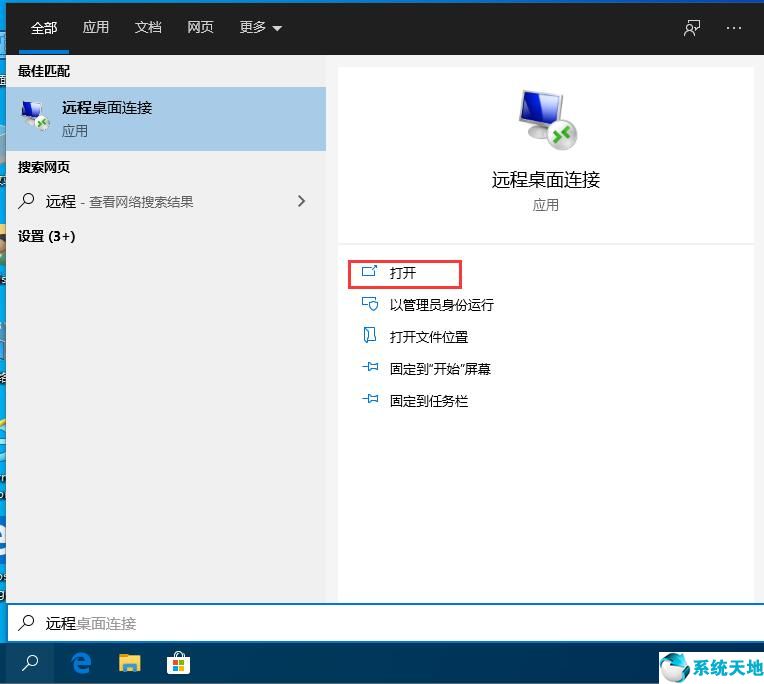Click the remote desktop icon in best match
This screenshot has height=684, width=764.
(x=35, y=116)
